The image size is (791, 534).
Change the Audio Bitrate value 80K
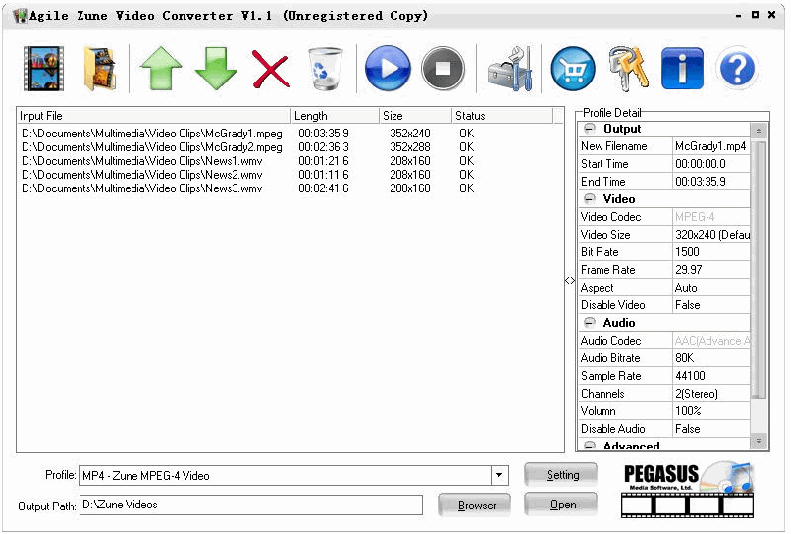711,358
